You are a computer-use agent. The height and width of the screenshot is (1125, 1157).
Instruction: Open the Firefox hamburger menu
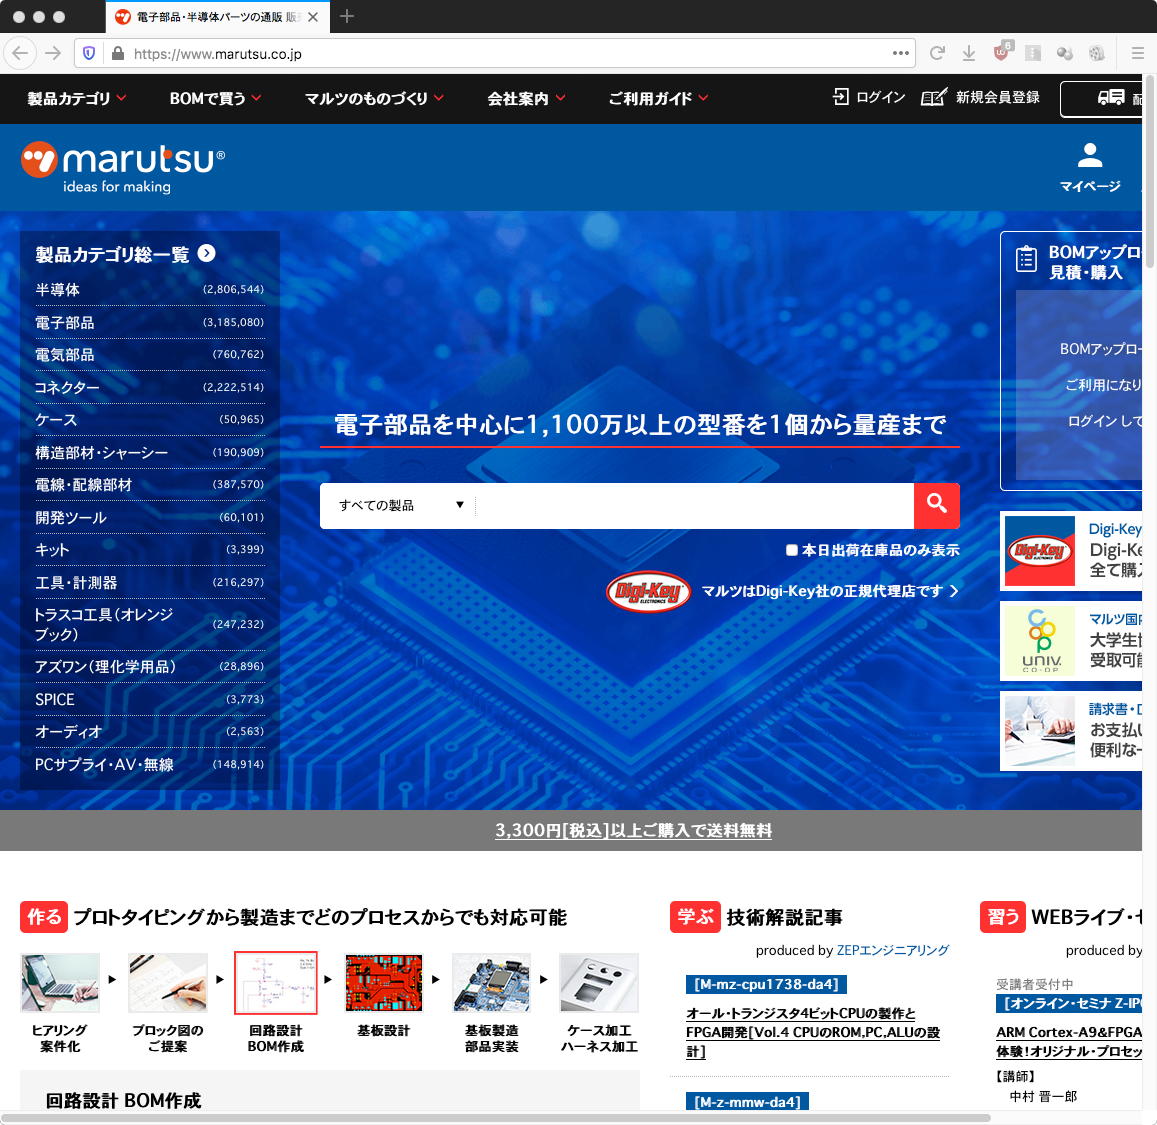pos(1137,53)
